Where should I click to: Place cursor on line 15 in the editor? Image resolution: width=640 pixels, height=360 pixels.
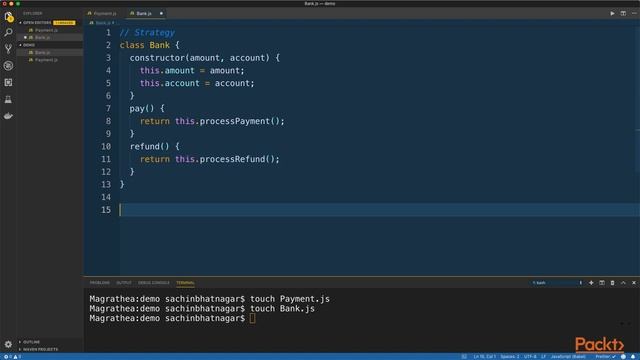click(x=380, y=210)
